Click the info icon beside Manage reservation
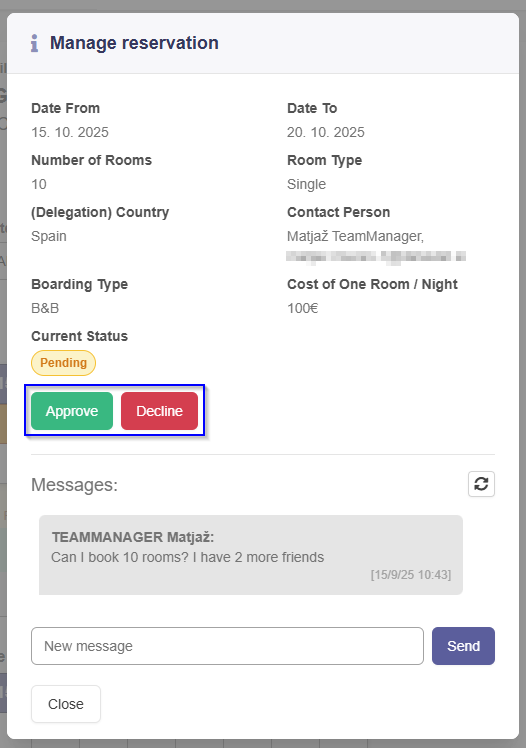This screenshot has height=748, width=526. pos(34,43)
